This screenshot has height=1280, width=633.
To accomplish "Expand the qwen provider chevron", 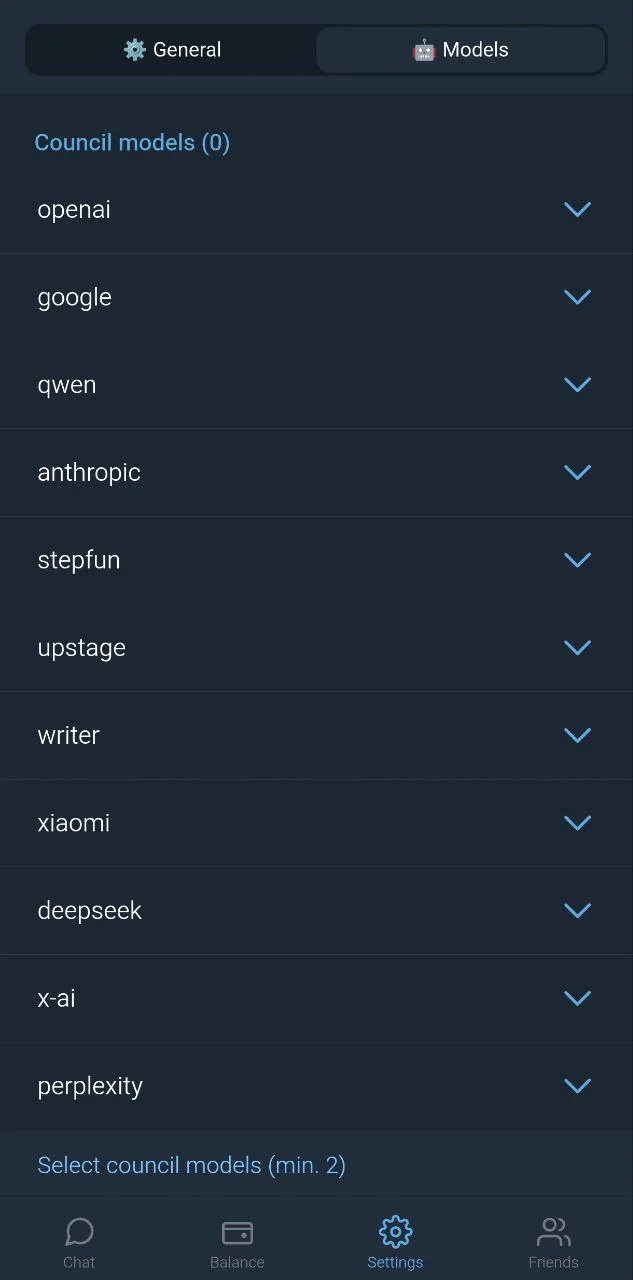I will click(577, 385).
